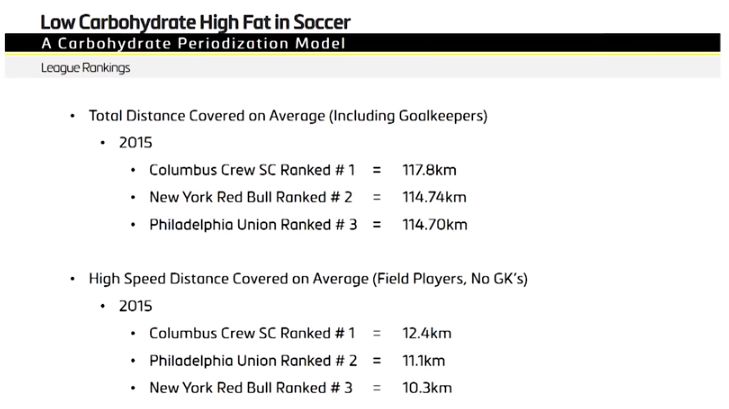Select the "New York Red Bull Ranked # 2" line
Screen dimensions: 729x409
251,197
